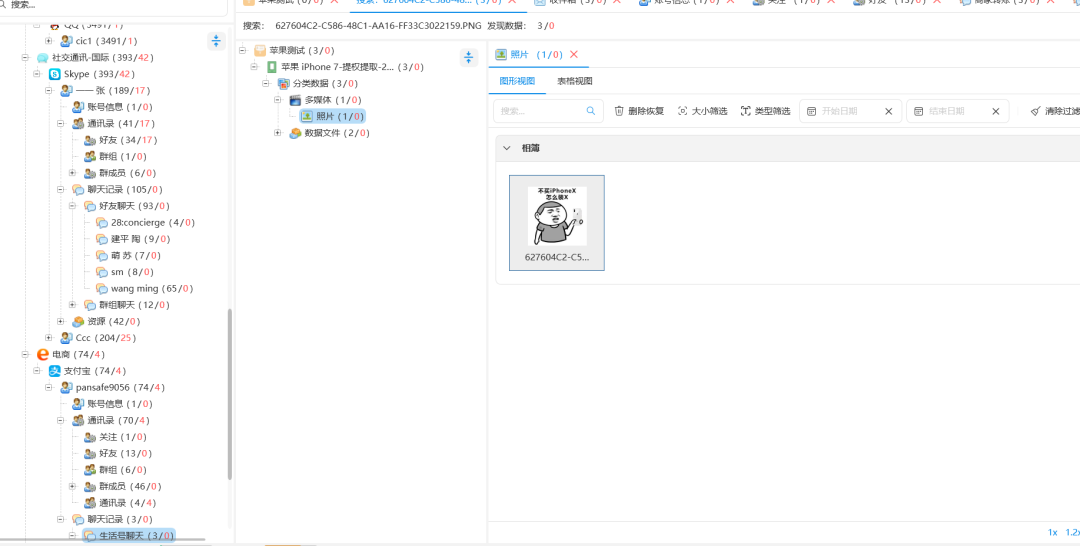
Task: Set thumbnail zoom to 1x
Action: [x=1052, y=532]
